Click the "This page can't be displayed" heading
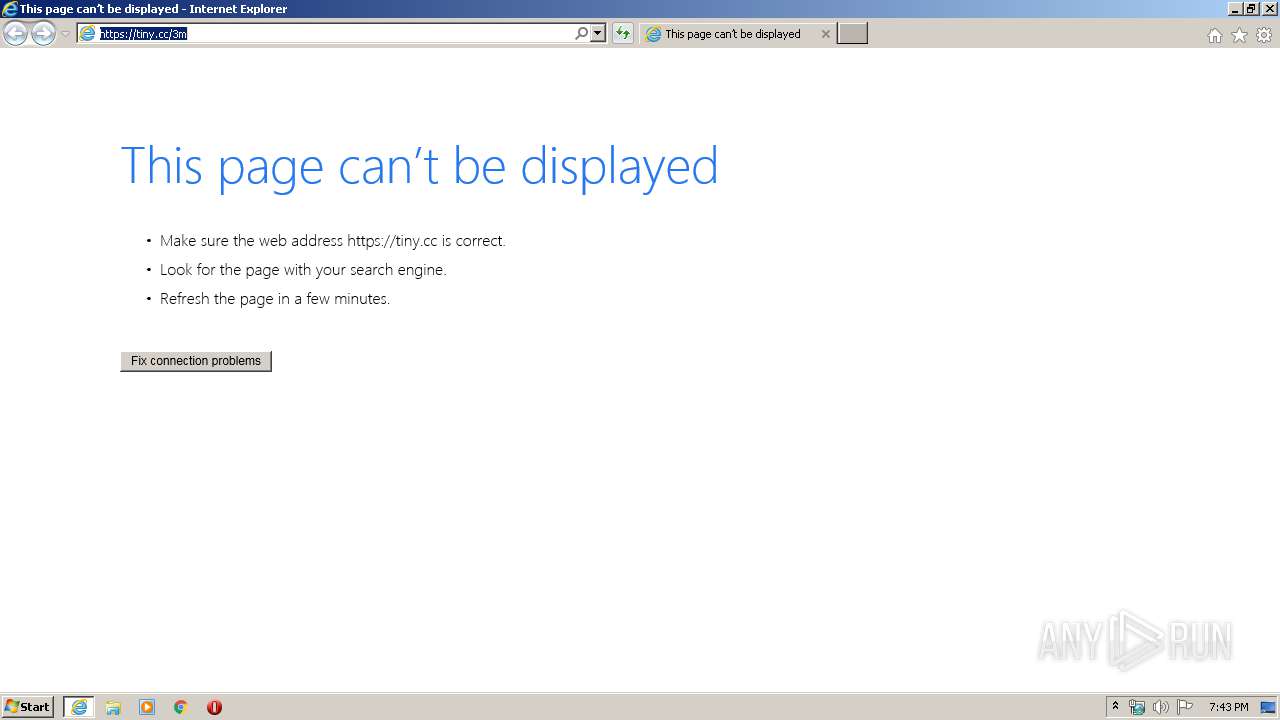 click(419, 166)
